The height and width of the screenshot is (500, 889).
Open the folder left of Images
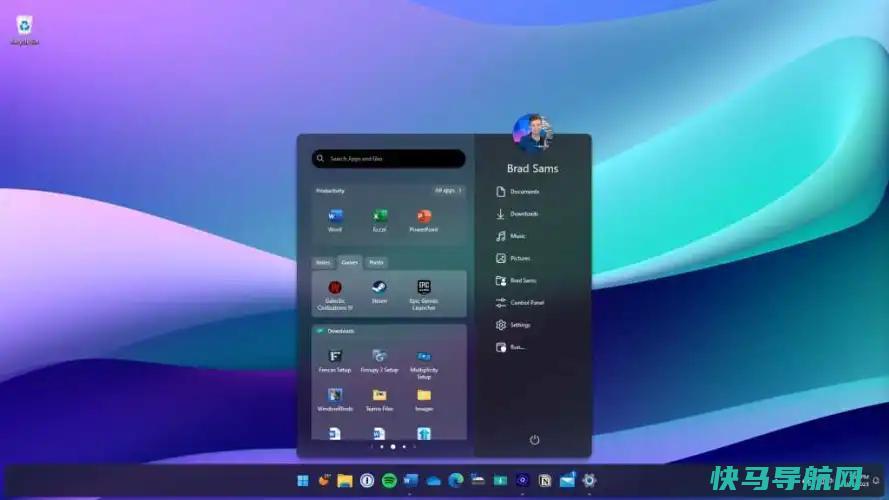[x=379, y=399]
